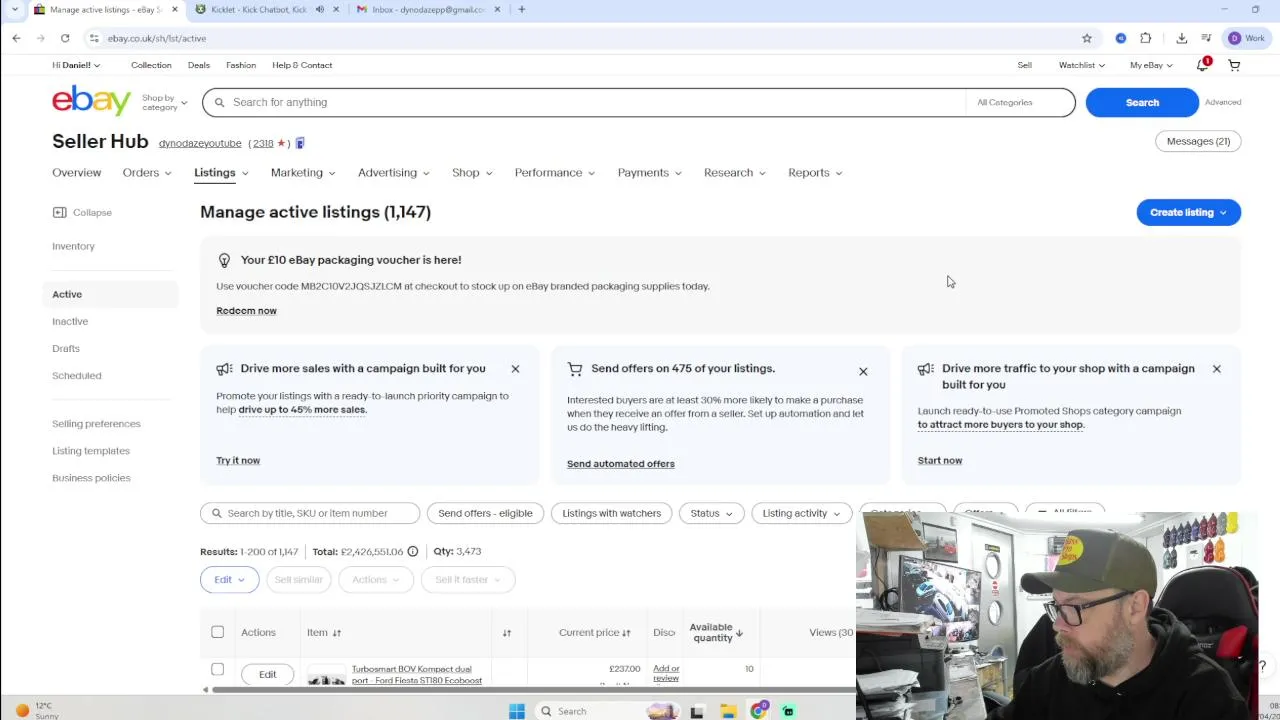Screen dimensions: 1280x720
Task: Click the info icon beside Total amount
Action: pyautogui.click(x=412, y=551)
